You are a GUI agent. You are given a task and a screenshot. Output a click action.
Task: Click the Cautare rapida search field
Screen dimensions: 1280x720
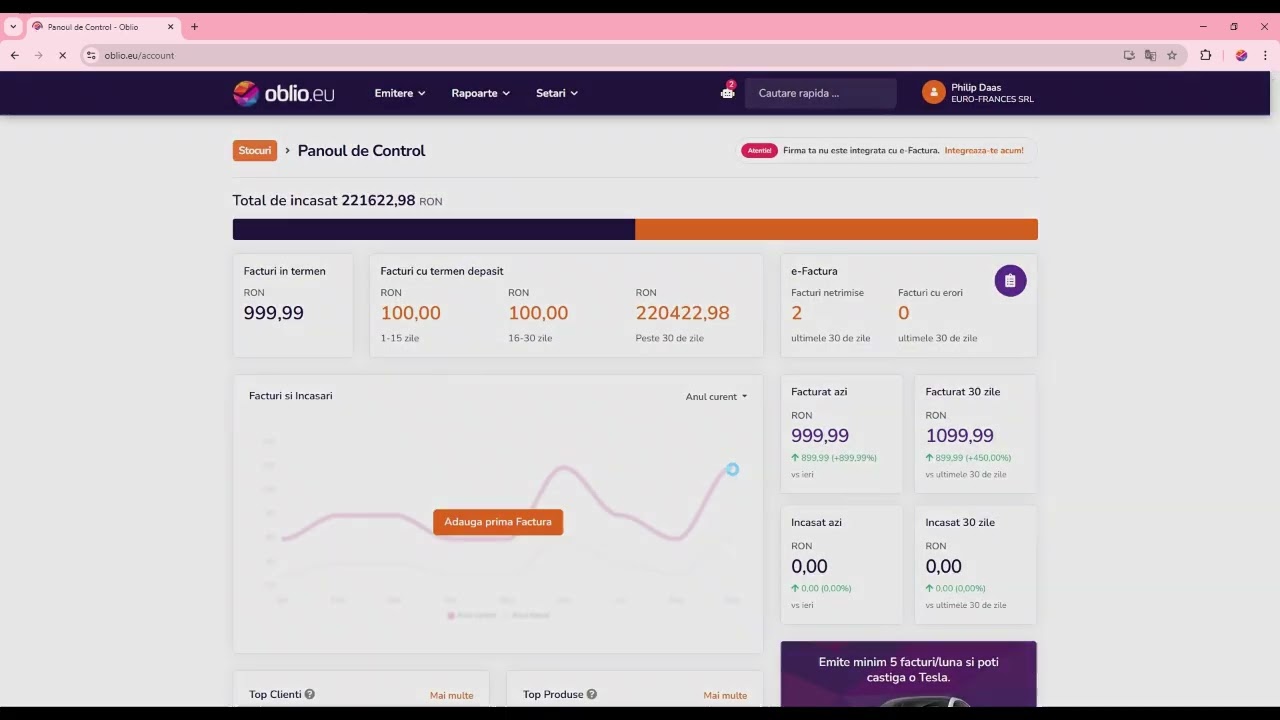[821, 93]
